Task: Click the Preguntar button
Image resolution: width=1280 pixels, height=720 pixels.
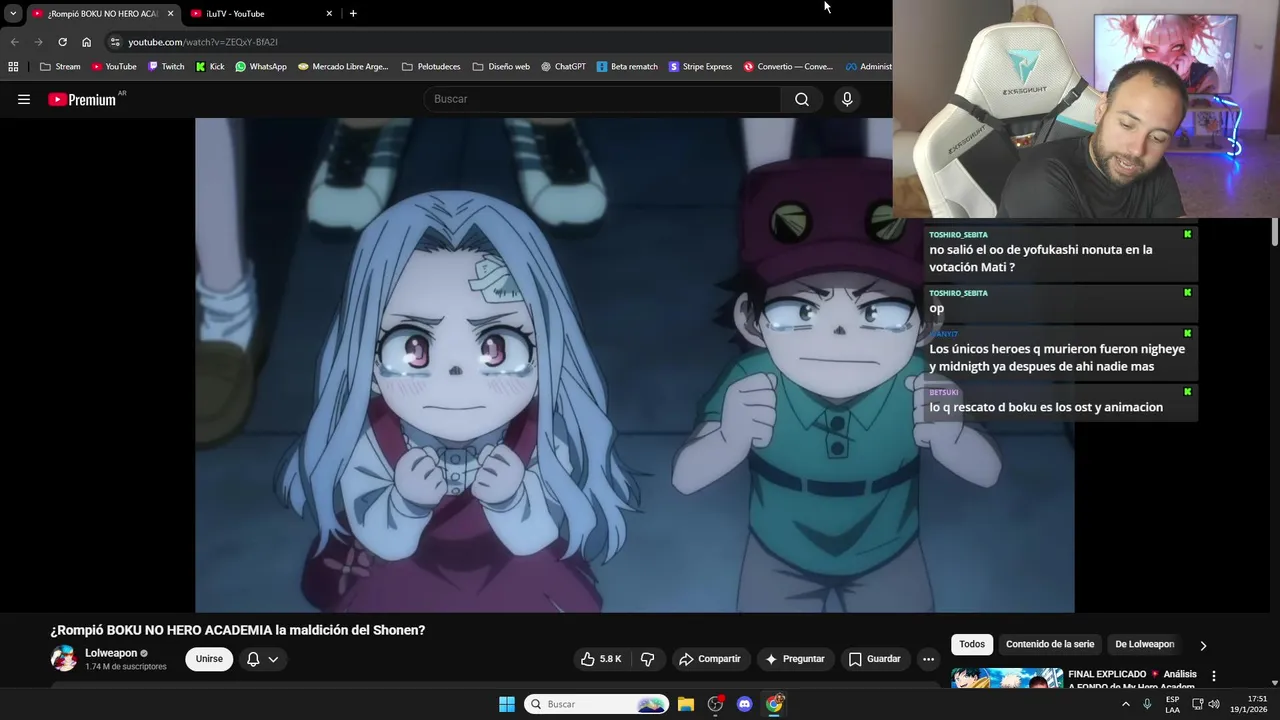Action: (795, 659)
